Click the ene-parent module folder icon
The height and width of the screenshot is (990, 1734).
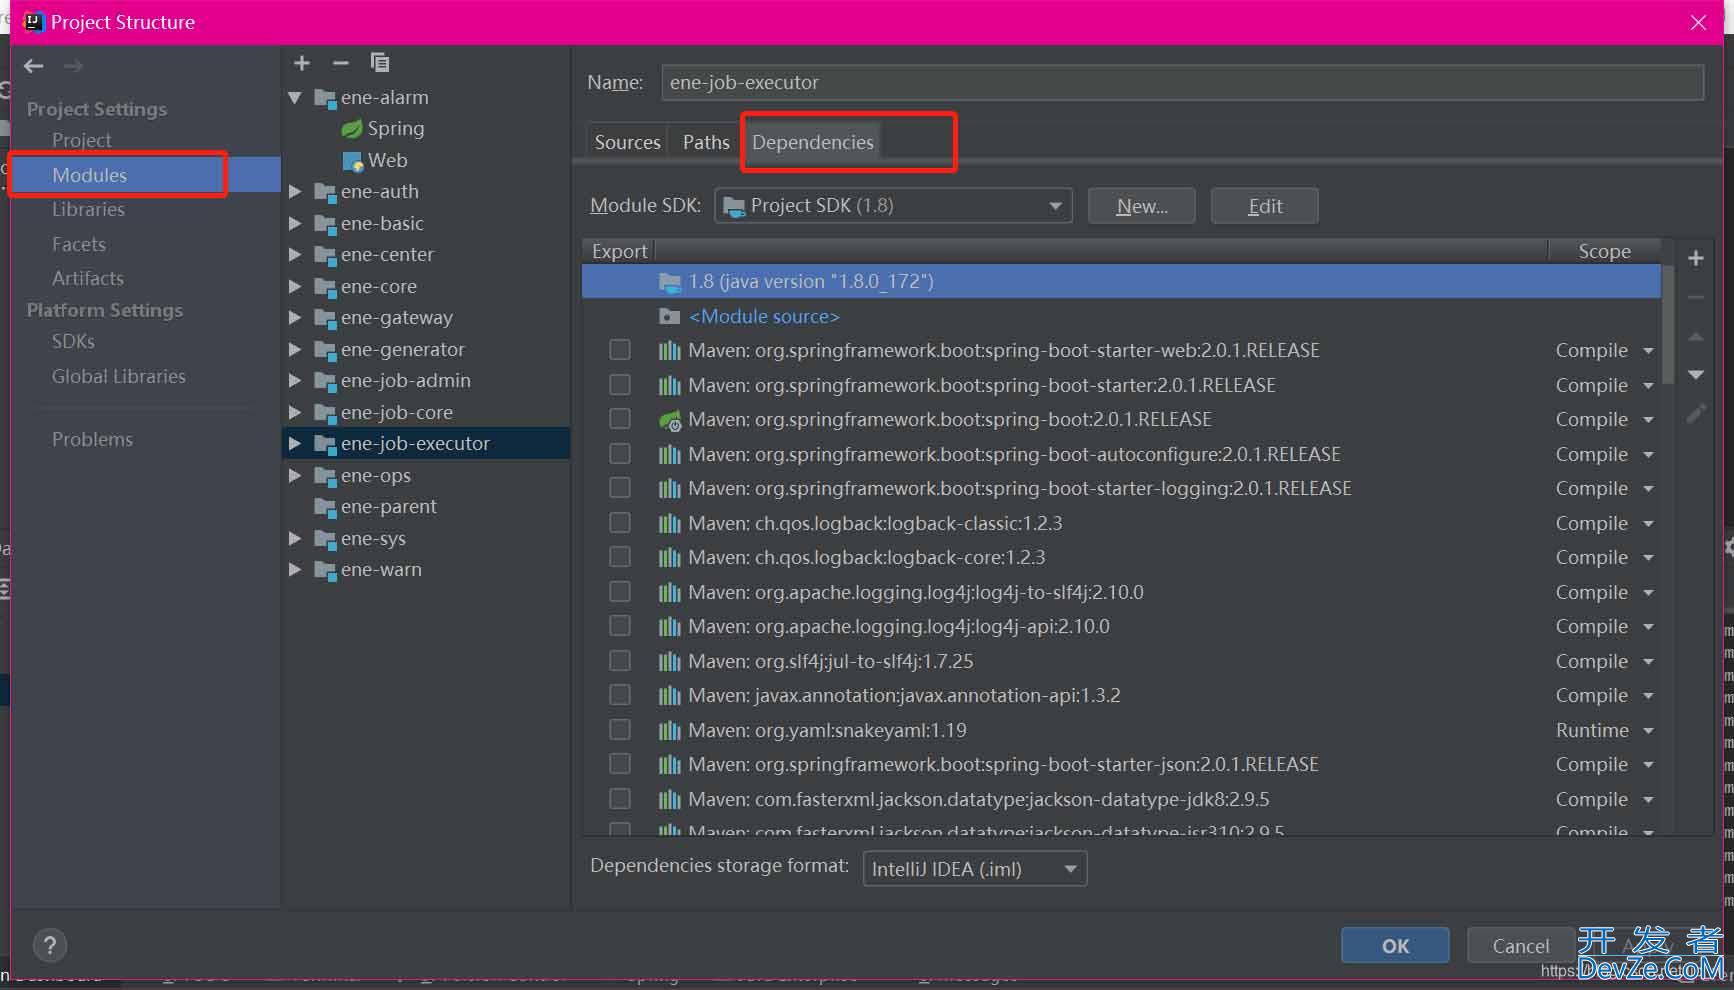point(325,507)
